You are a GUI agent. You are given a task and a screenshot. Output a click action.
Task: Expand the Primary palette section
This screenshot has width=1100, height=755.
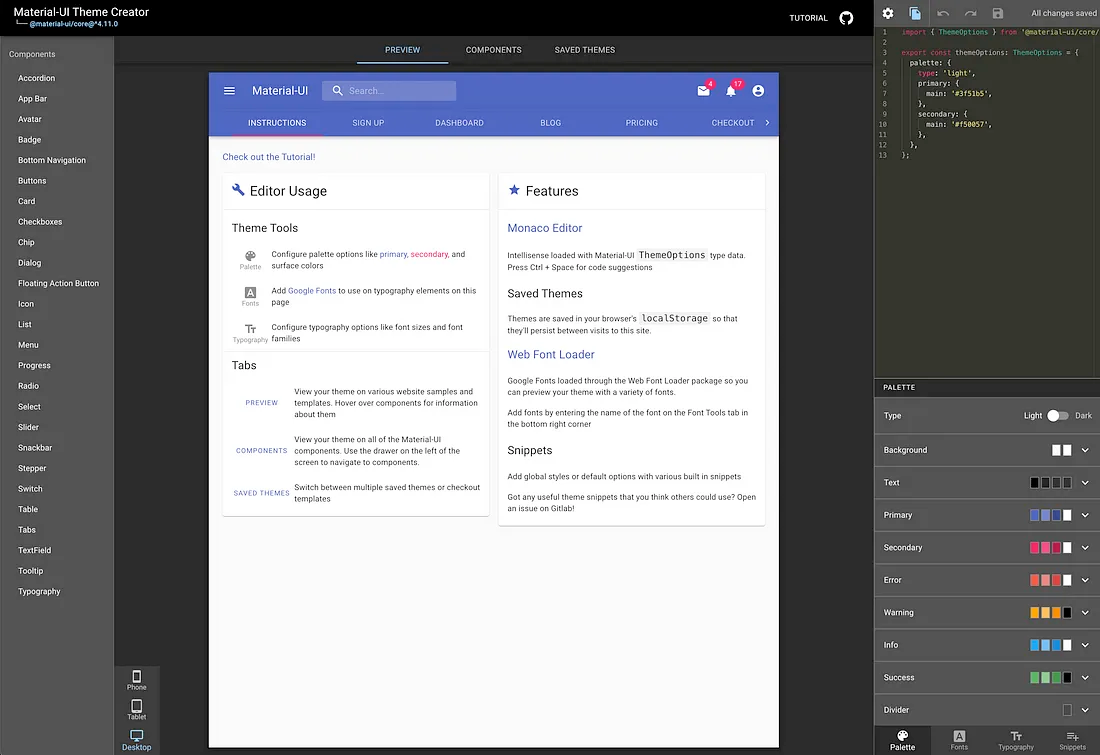pyautogui.click(x=1085, y=515)
